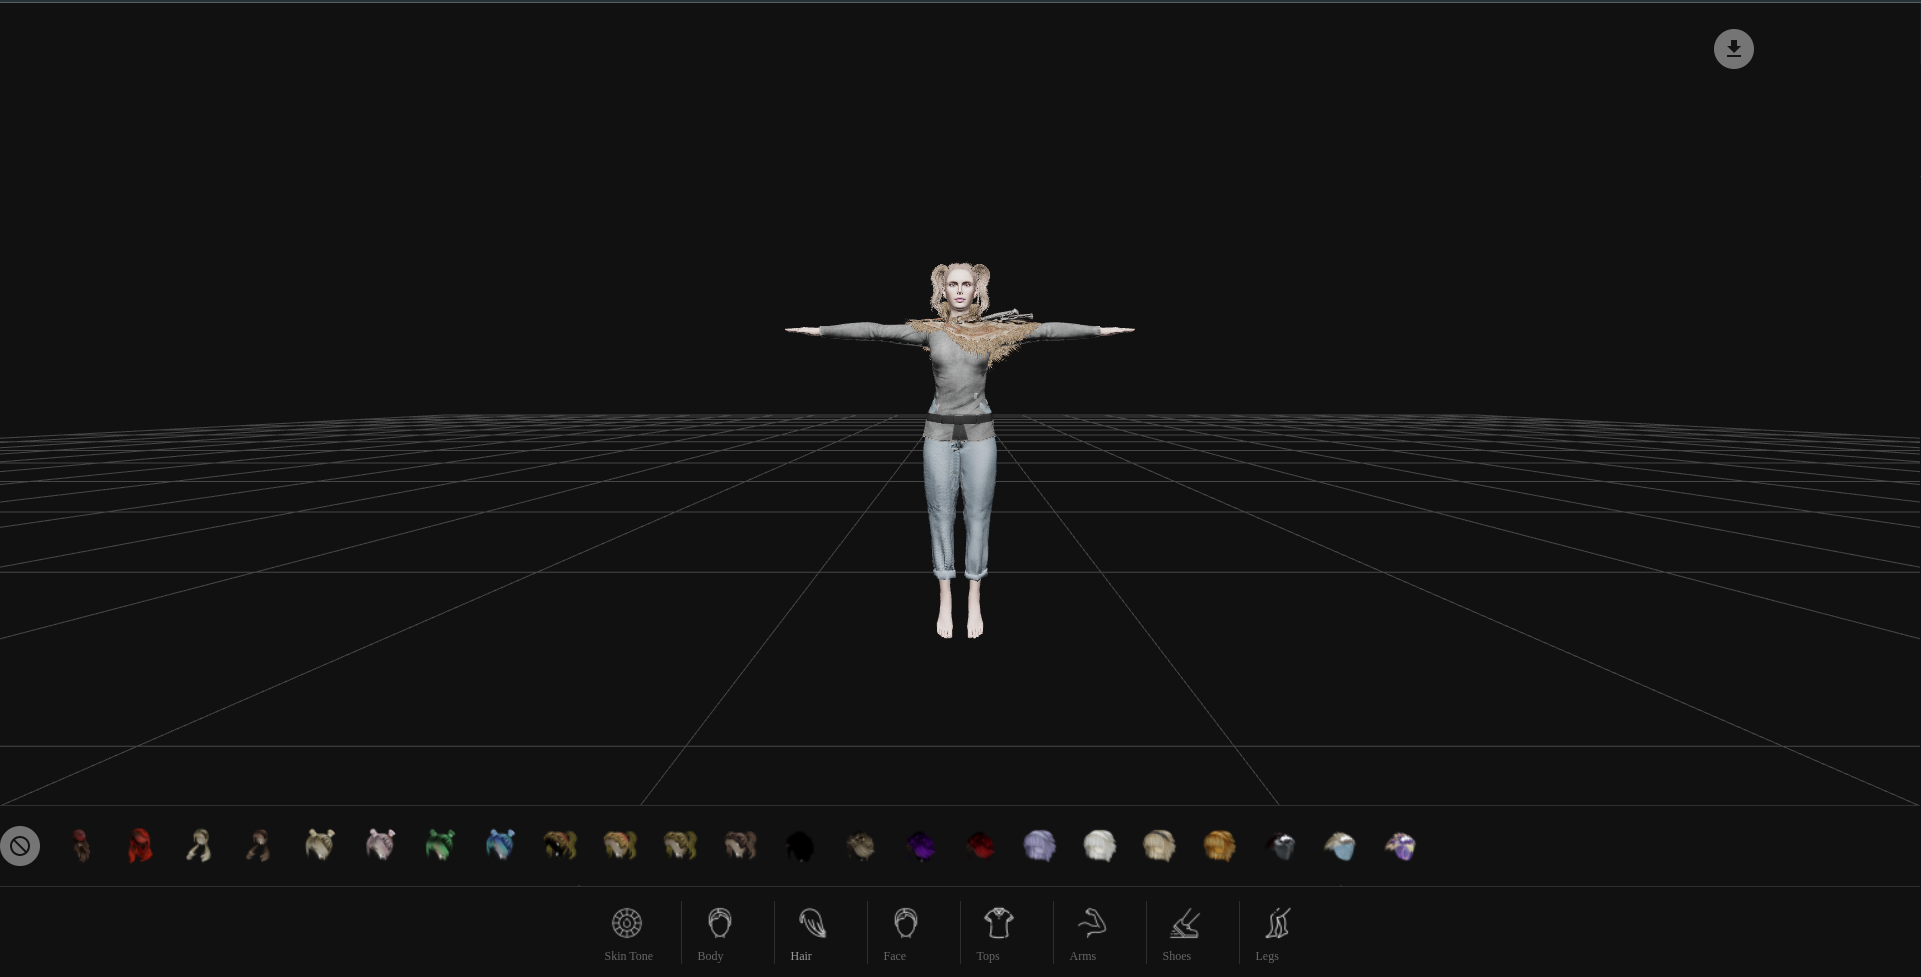Image resolution: width=1921 pixels, height=977 pixels.
Task: Choose the green hairstyle
Action: coord(440,845)
